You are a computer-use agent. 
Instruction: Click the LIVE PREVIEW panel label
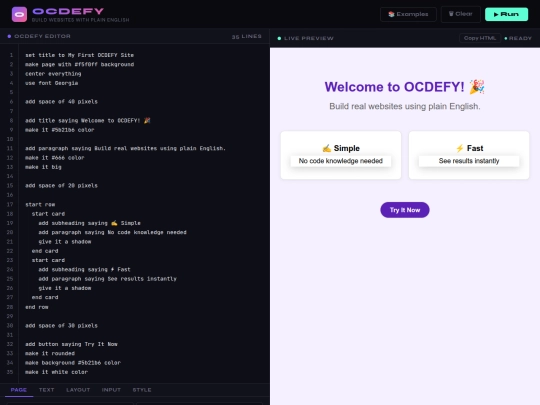click(309, 38)
